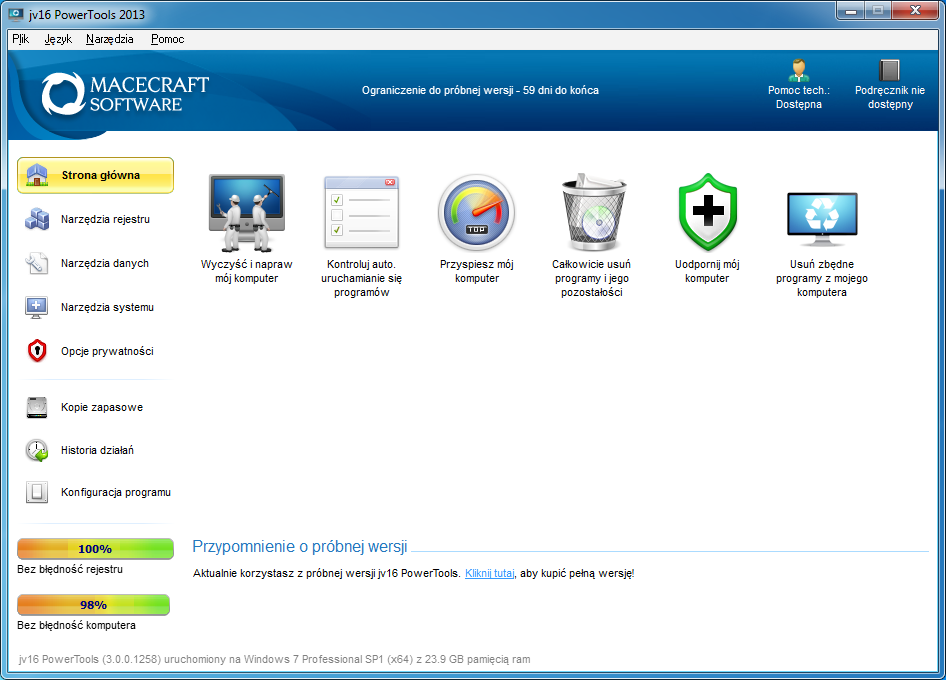Click the Pomoc tech. support person icon
This screenshot has height=680, width=946.
[799, 70]
